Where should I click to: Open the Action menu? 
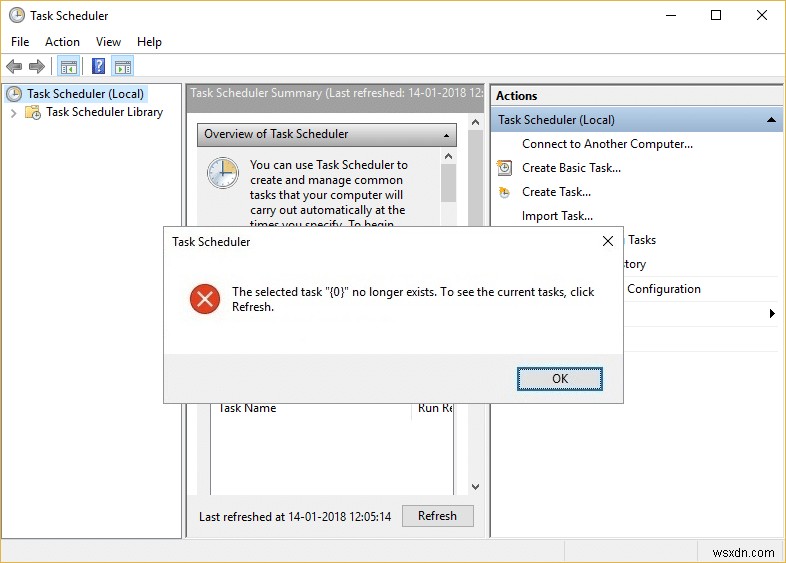click(62, 42)
